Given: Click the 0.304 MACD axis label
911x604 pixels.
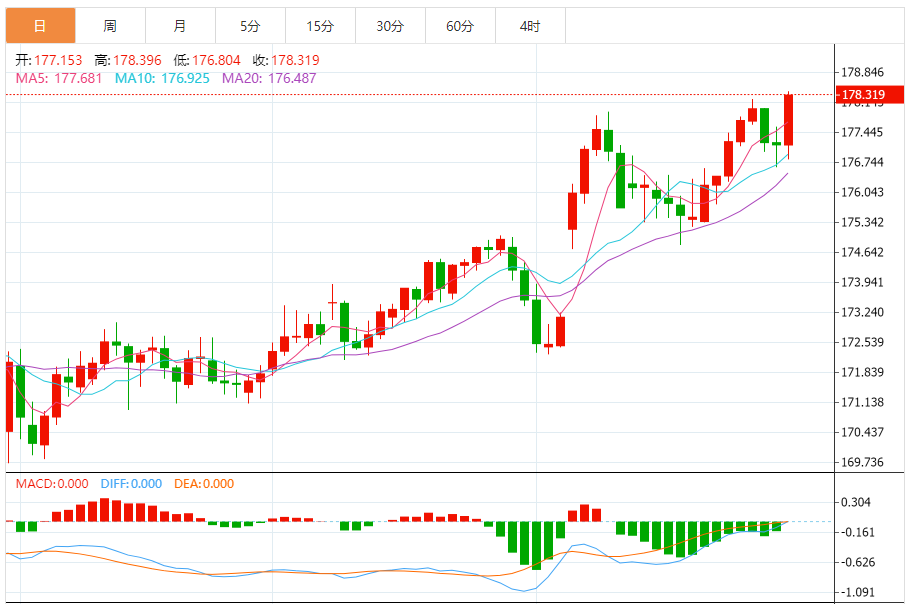Looking at the screenshot, I should click(x=857, y=503).
